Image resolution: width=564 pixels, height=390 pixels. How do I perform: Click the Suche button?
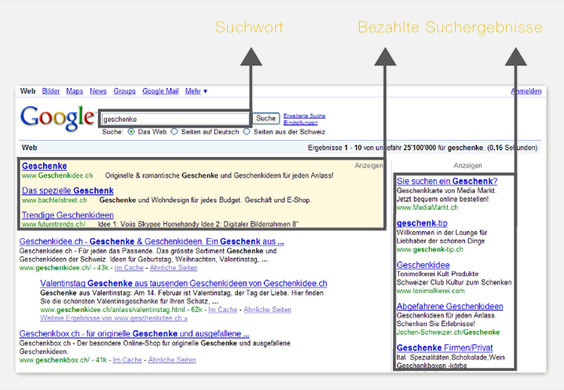click(266, 118)
